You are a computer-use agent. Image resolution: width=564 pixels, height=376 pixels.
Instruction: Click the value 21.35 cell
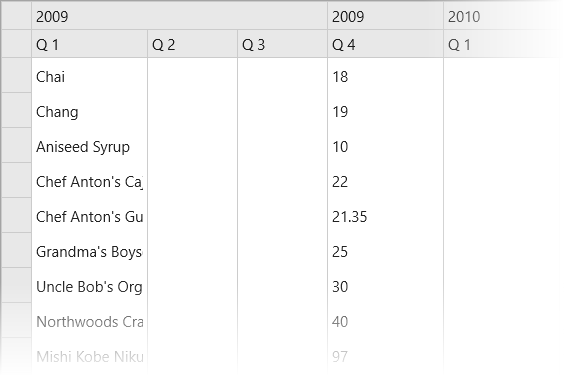pyautogui.click(x=386, y=217)
